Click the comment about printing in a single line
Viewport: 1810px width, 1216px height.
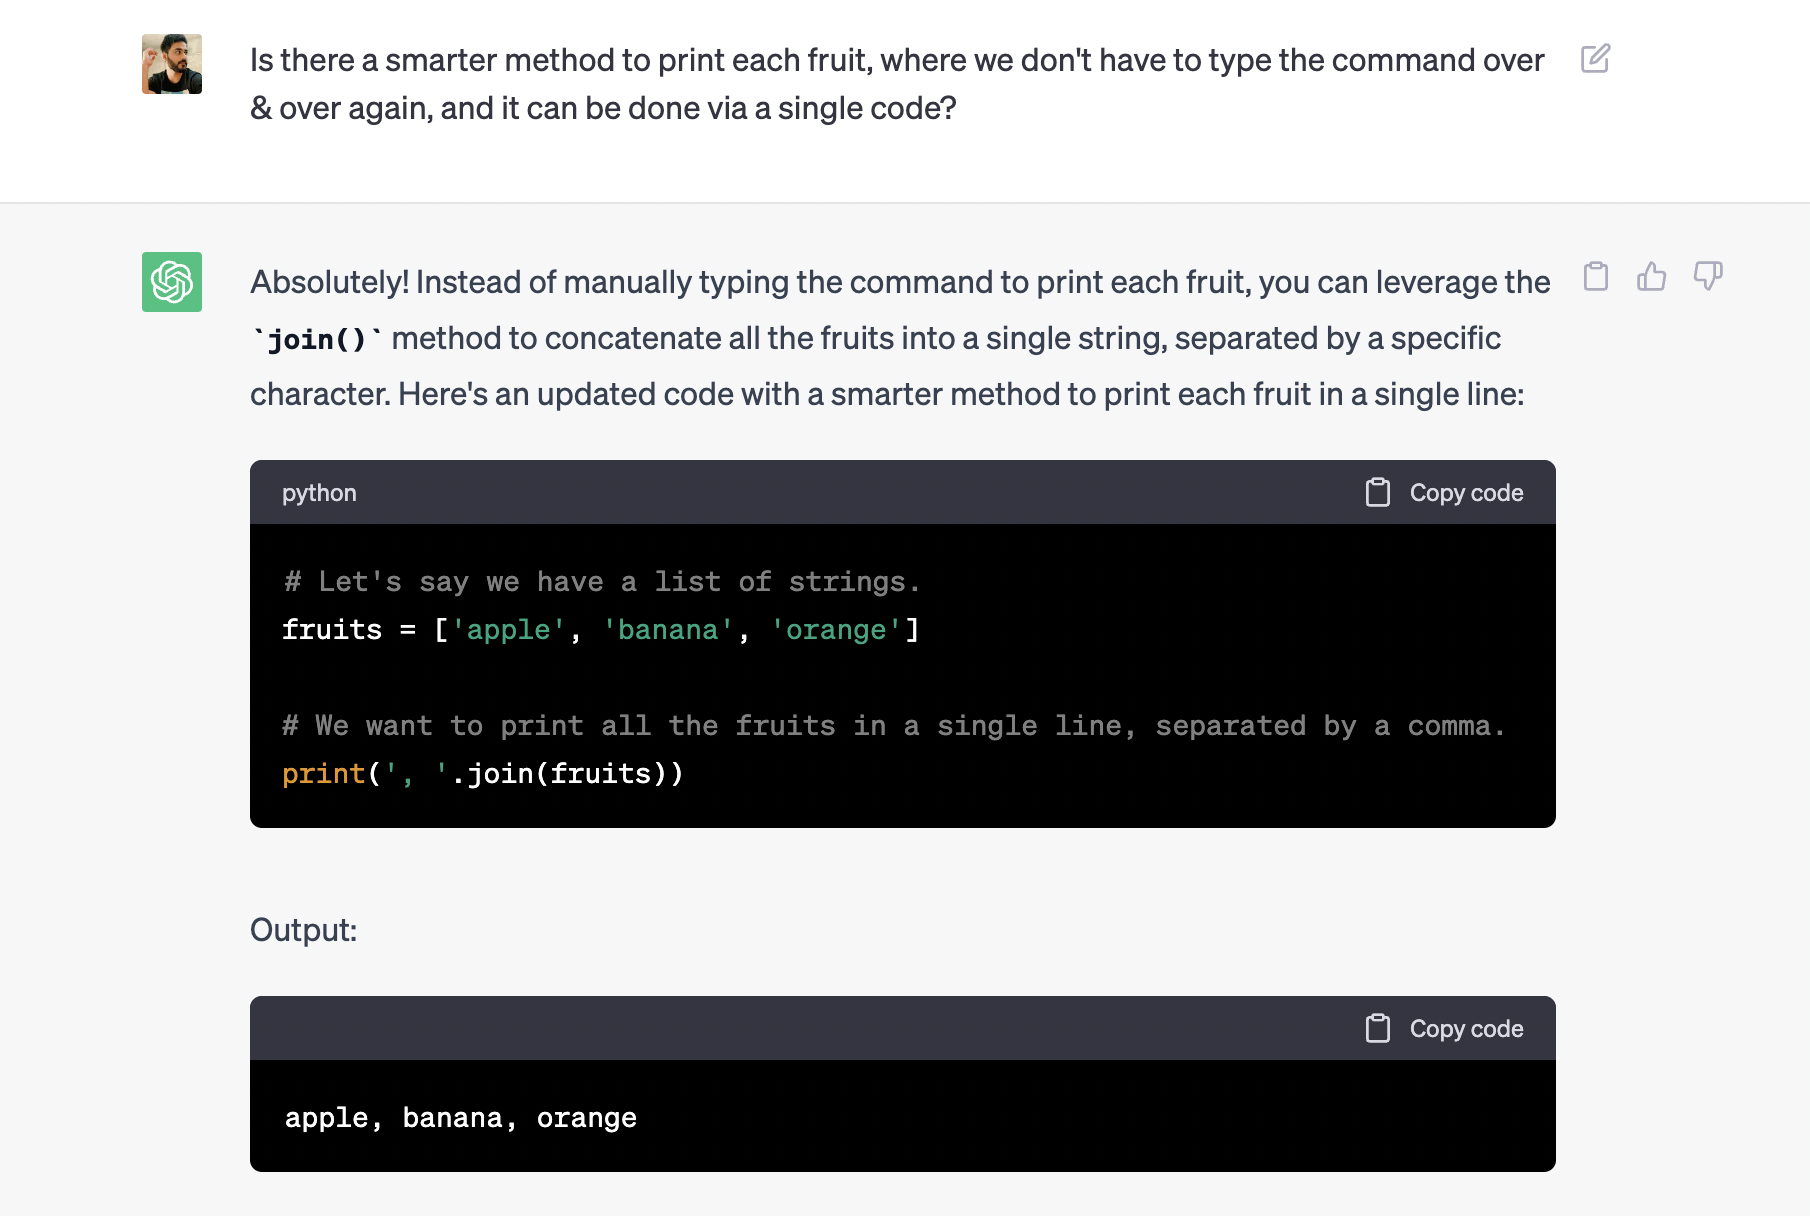(893, 725)
